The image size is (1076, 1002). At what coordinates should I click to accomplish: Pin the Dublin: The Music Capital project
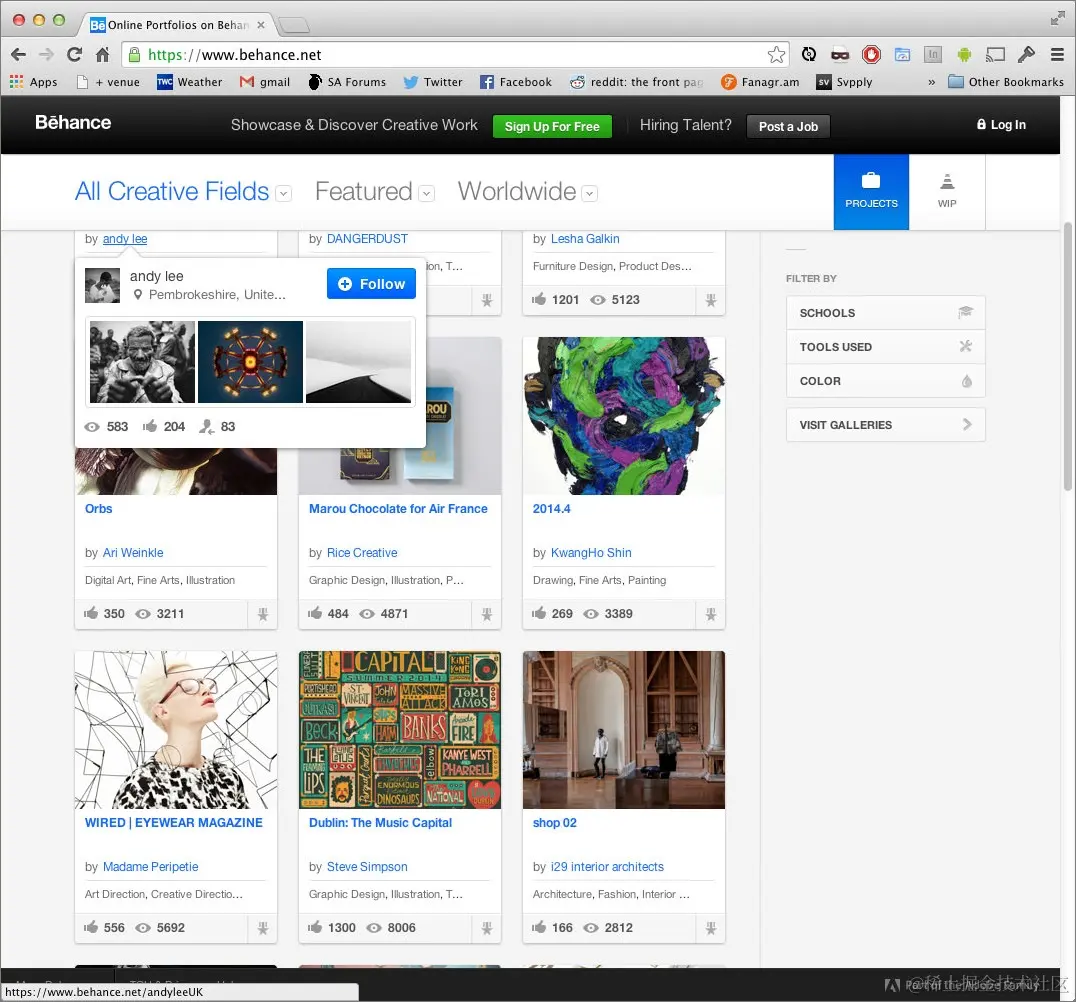tap(487, 928)
